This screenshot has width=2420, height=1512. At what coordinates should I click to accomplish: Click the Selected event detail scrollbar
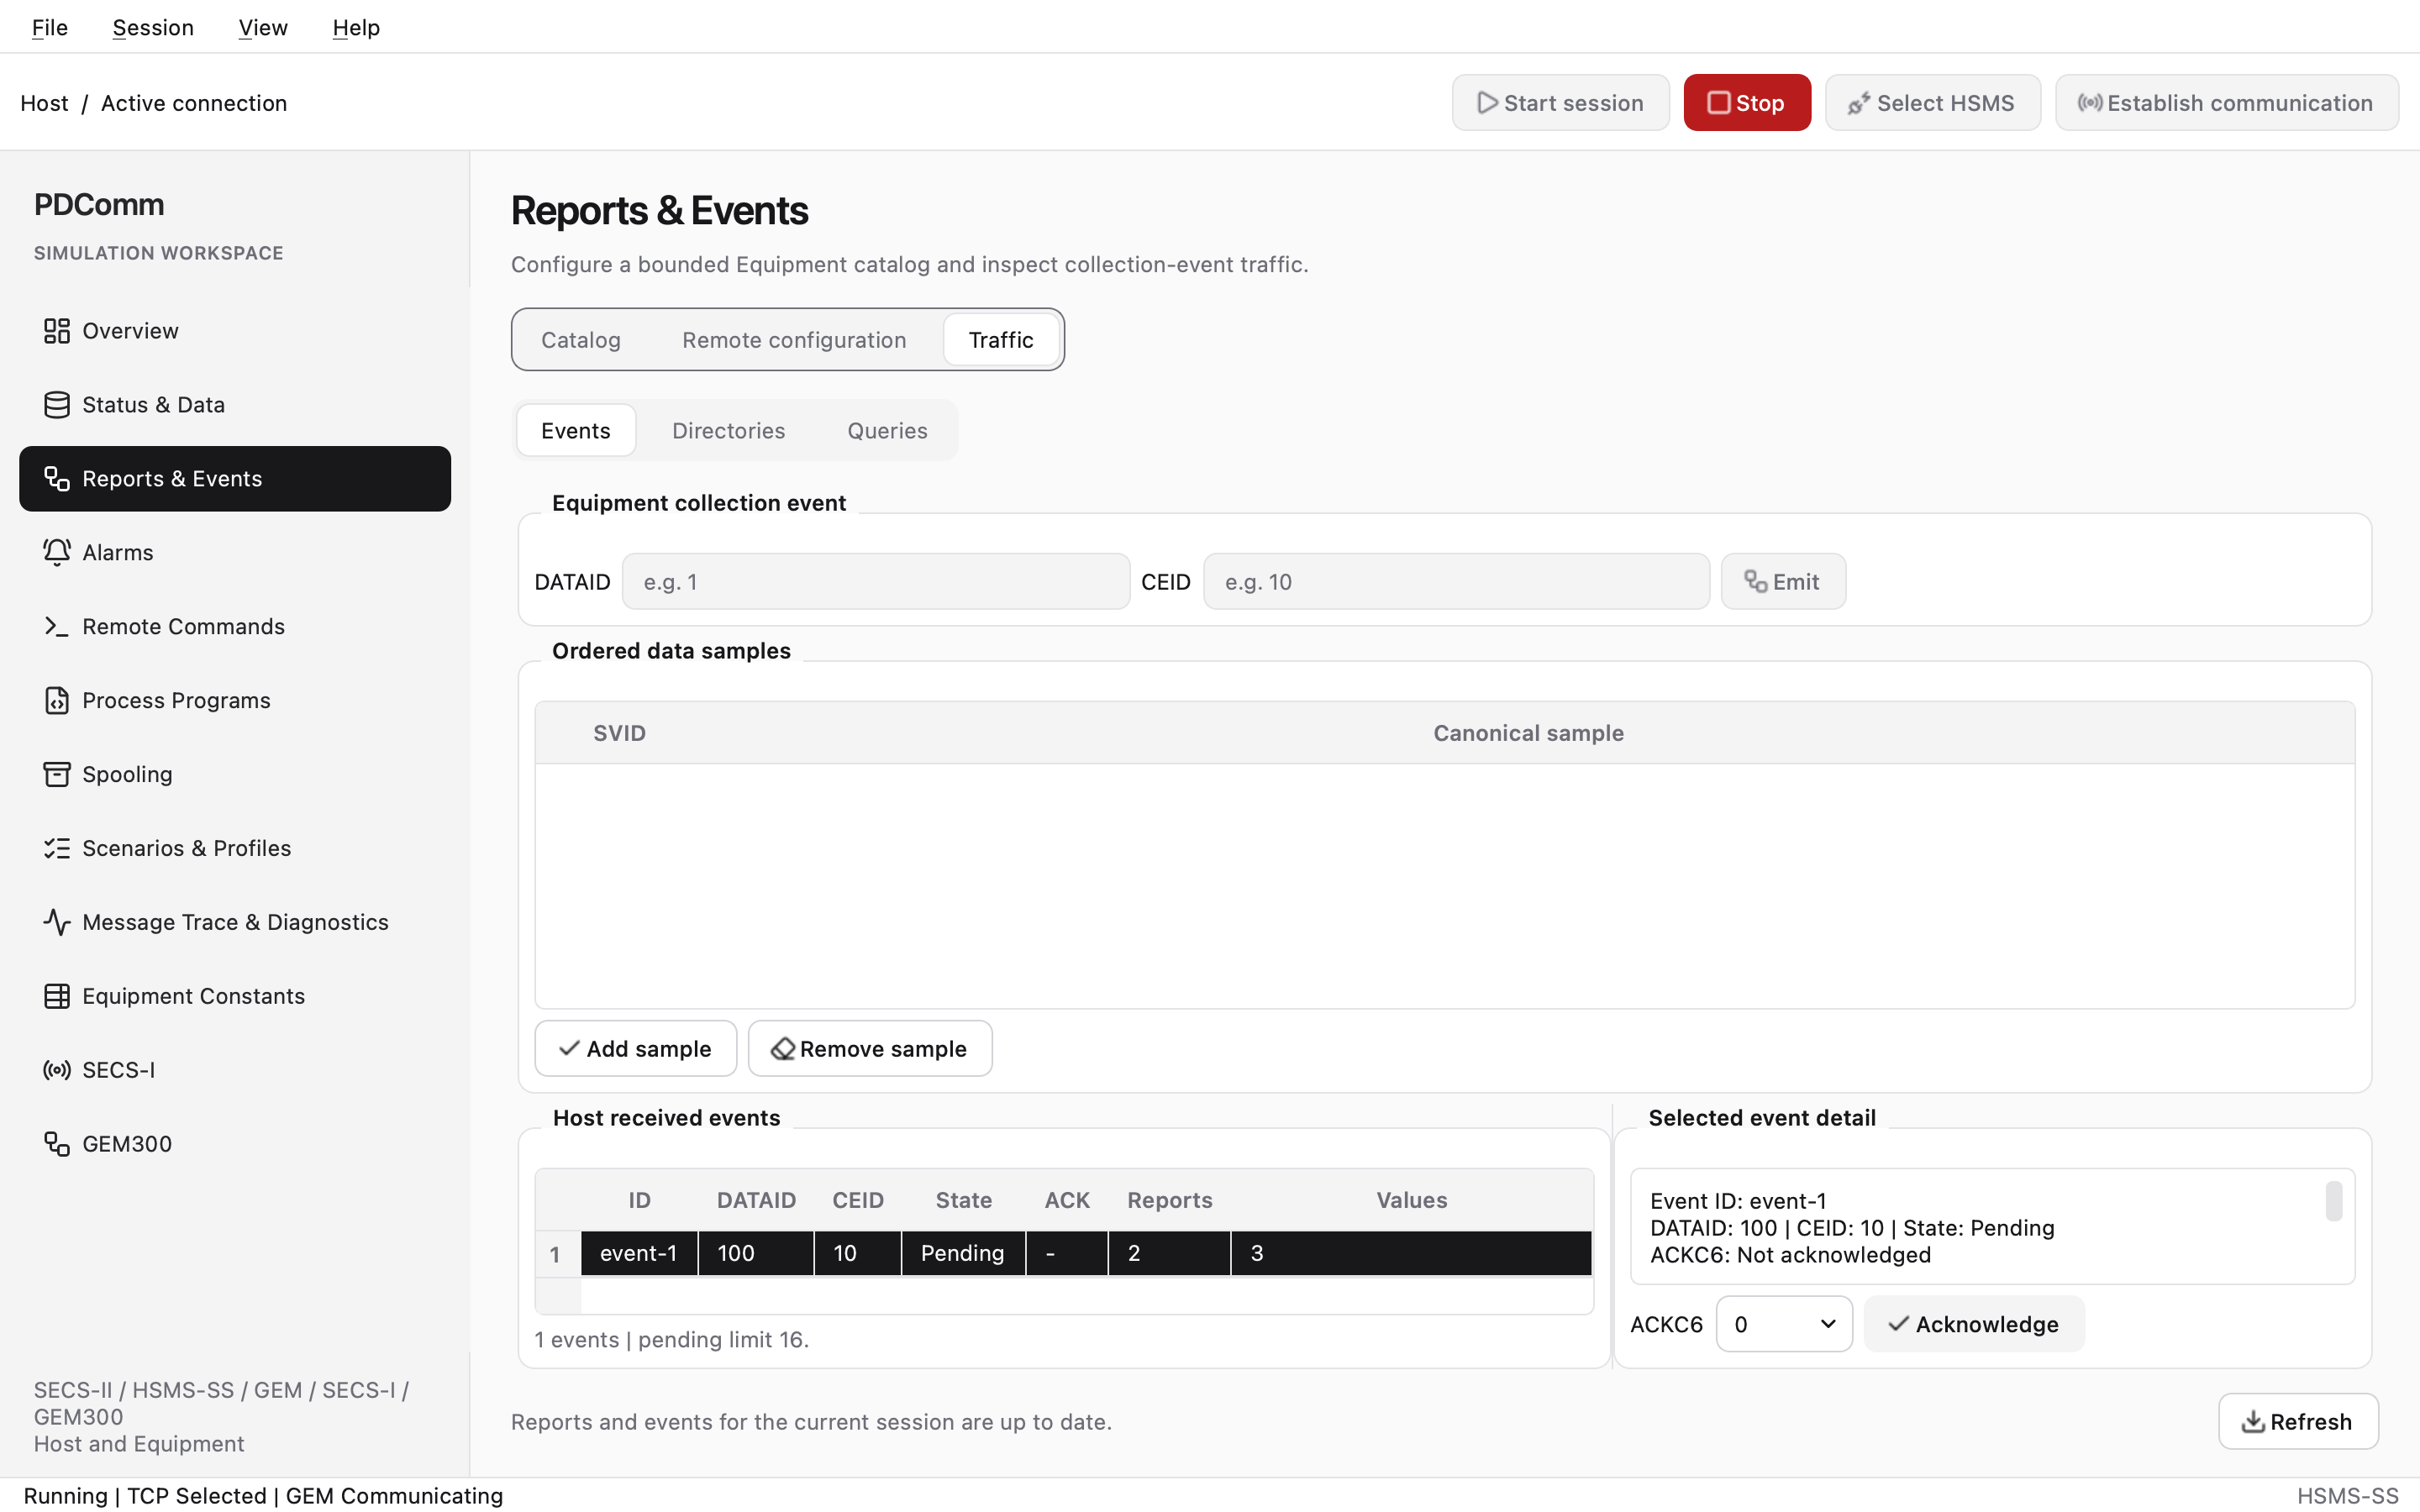pos(2334,1202)
